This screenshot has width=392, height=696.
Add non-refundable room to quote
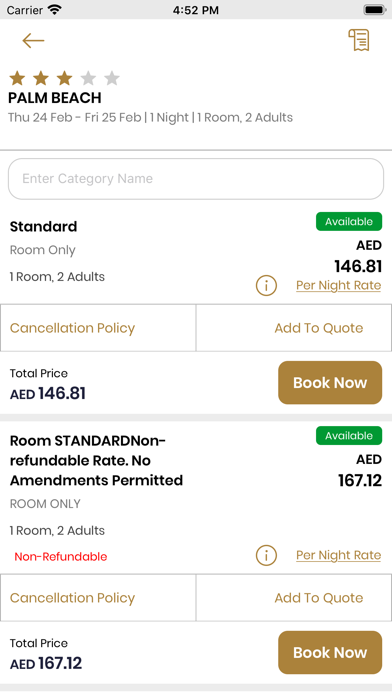coord(294,598)
